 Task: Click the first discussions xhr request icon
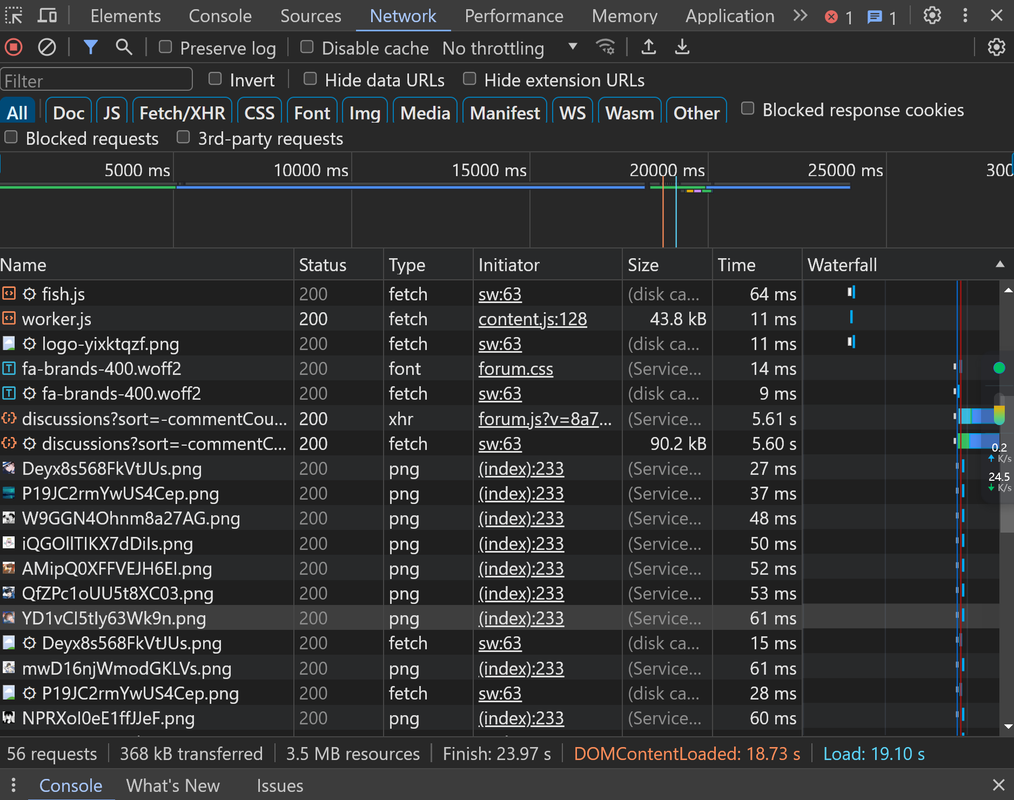pos(8,418)
